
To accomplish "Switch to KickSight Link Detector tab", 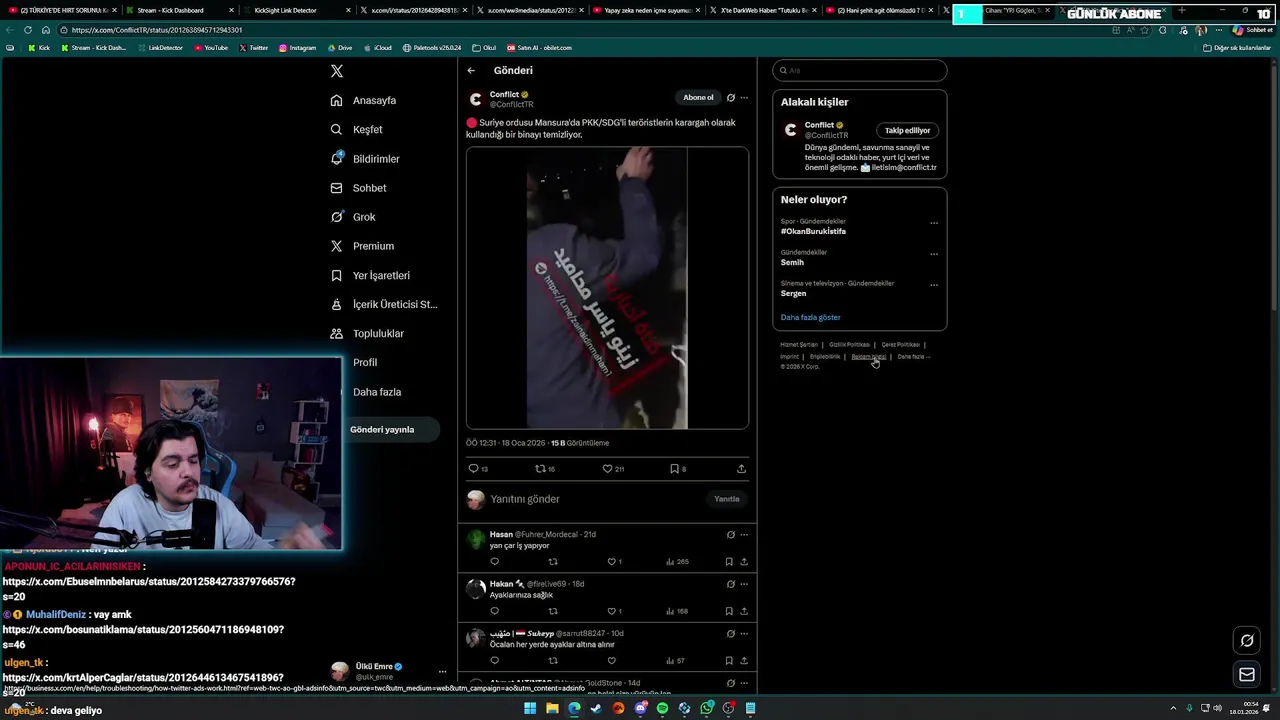I will pos(296,10).
